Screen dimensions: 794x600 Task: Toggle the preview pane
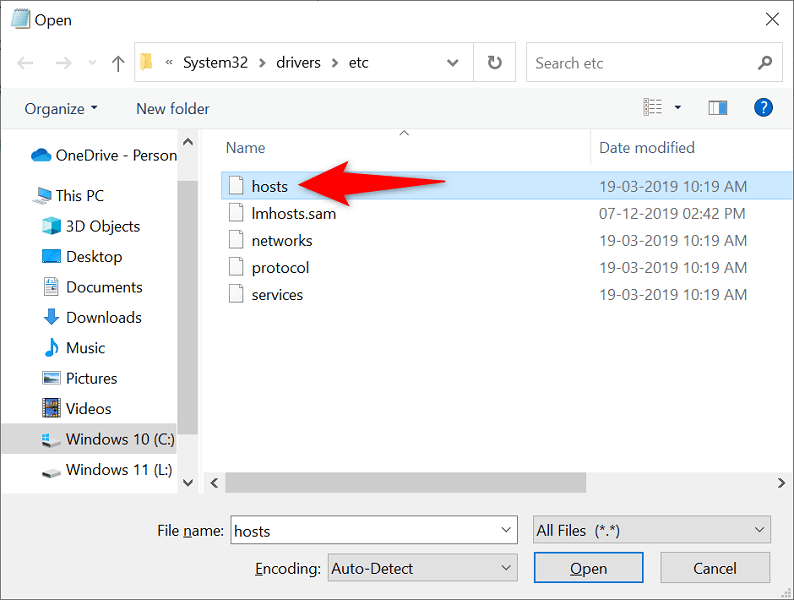click(718, 107)
